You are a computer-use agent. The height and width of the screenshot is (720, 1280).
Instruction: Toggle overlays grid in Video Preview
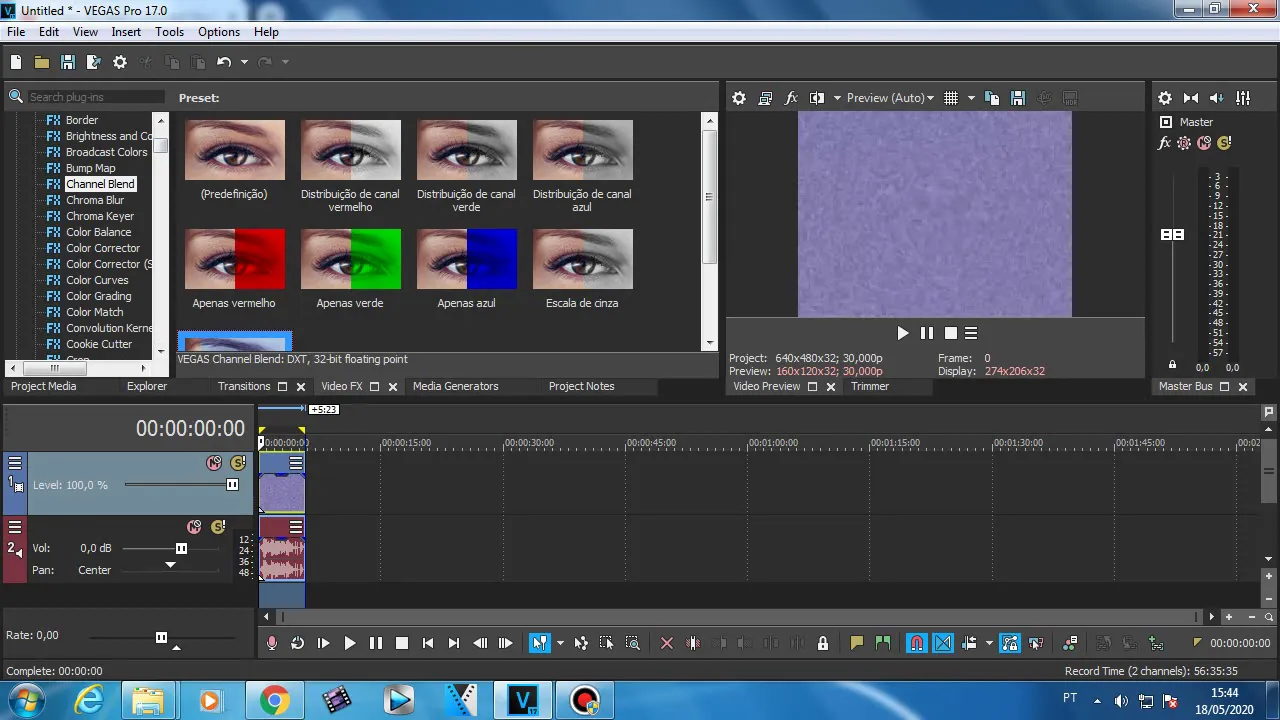click(951, 98)
